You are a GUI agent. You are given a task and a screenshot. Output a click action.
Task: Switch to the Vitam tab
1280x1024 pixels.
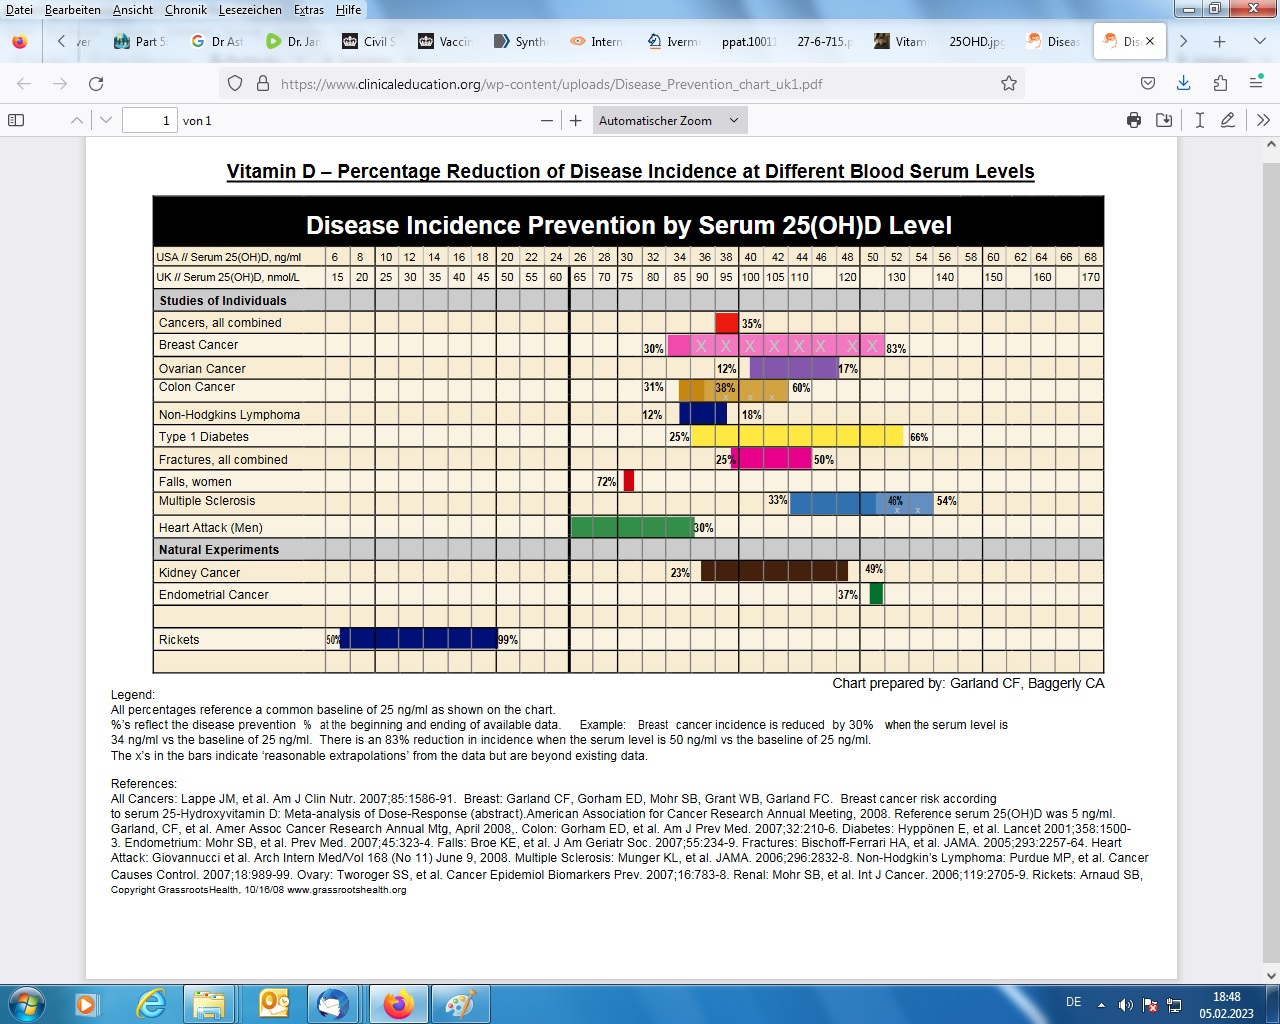(902, 42)
